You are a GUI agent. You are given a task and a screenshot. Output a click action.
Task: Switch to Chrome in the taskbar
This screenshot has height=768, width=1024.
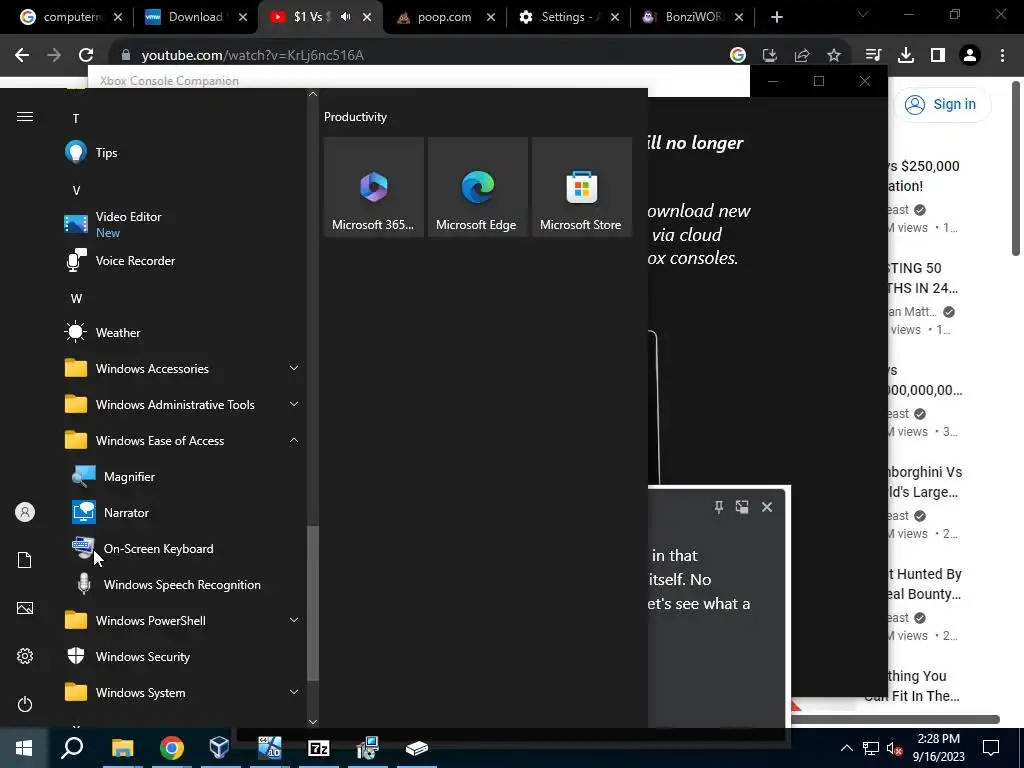171,748
